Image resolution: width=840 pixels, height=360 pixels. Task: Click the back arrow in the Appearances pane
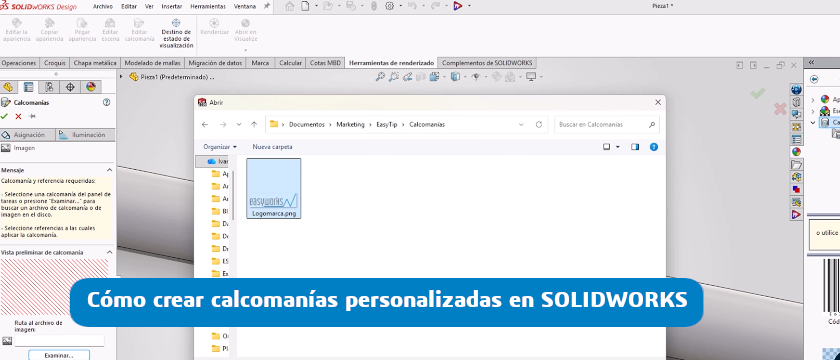(x=814, y=79)
